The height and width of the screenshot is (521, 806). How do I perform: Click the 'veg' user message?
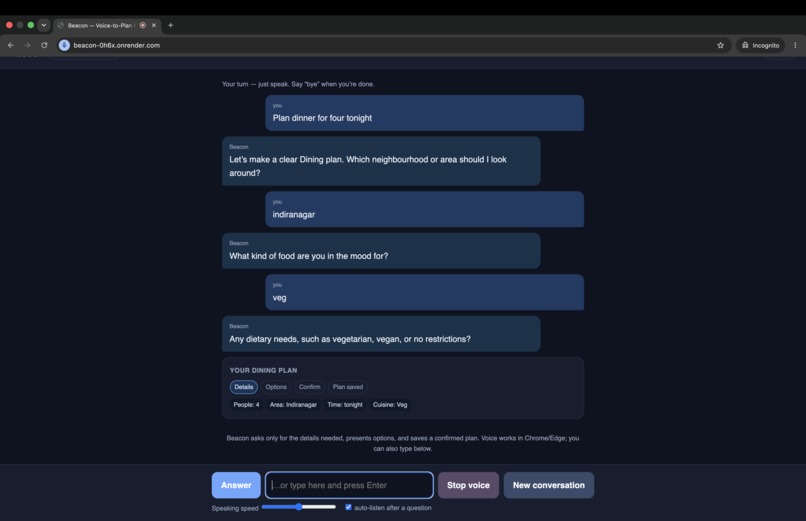click(425, 292)
